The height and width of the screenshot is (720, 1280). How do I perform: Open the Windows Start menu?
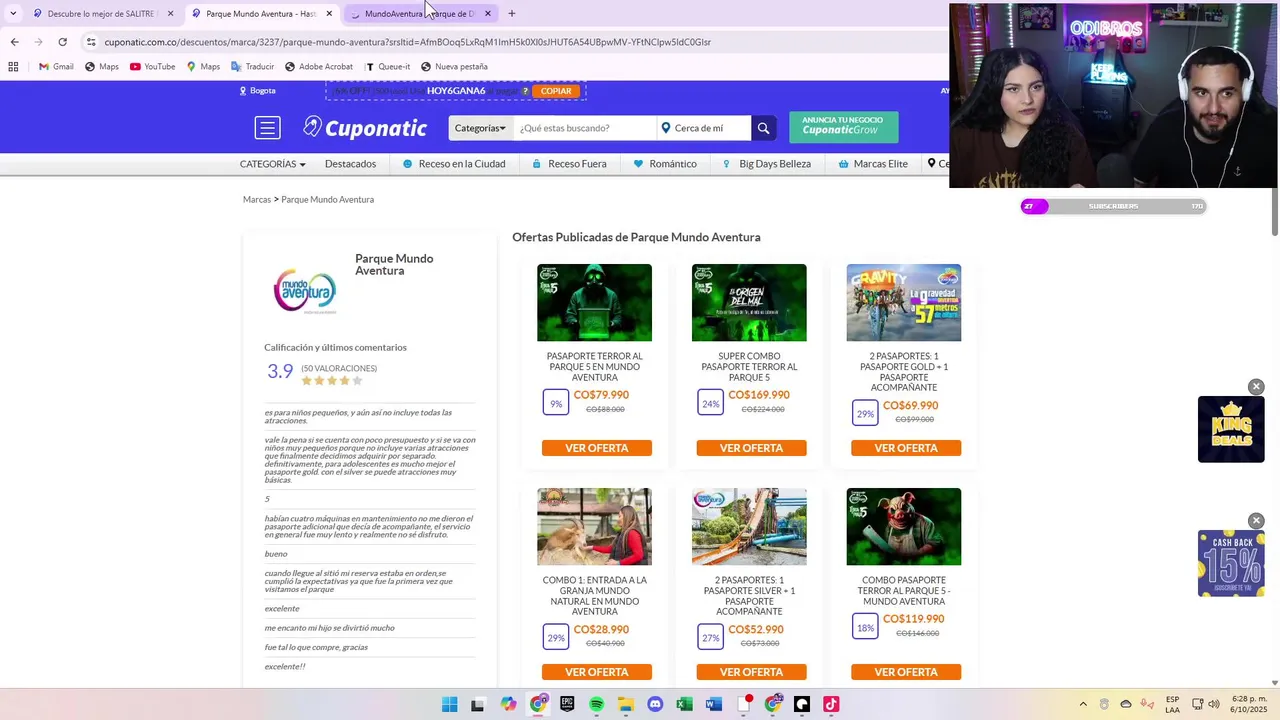[x=449, y=704]
